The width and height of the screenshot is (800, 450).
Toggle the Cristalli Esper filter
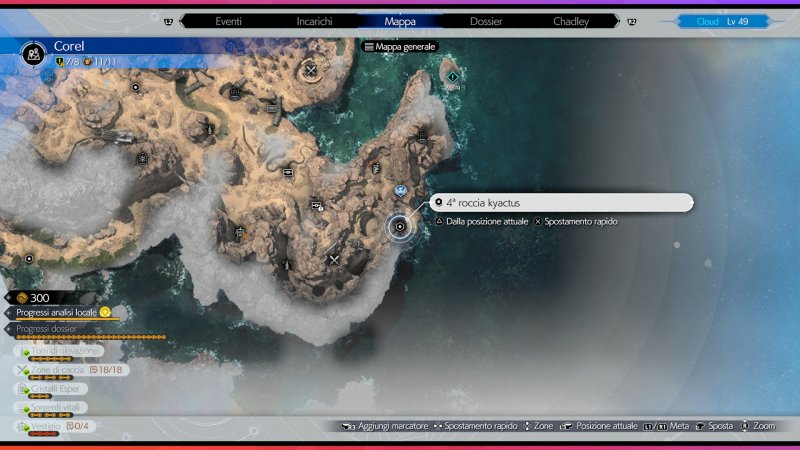[x=55, y=388]
